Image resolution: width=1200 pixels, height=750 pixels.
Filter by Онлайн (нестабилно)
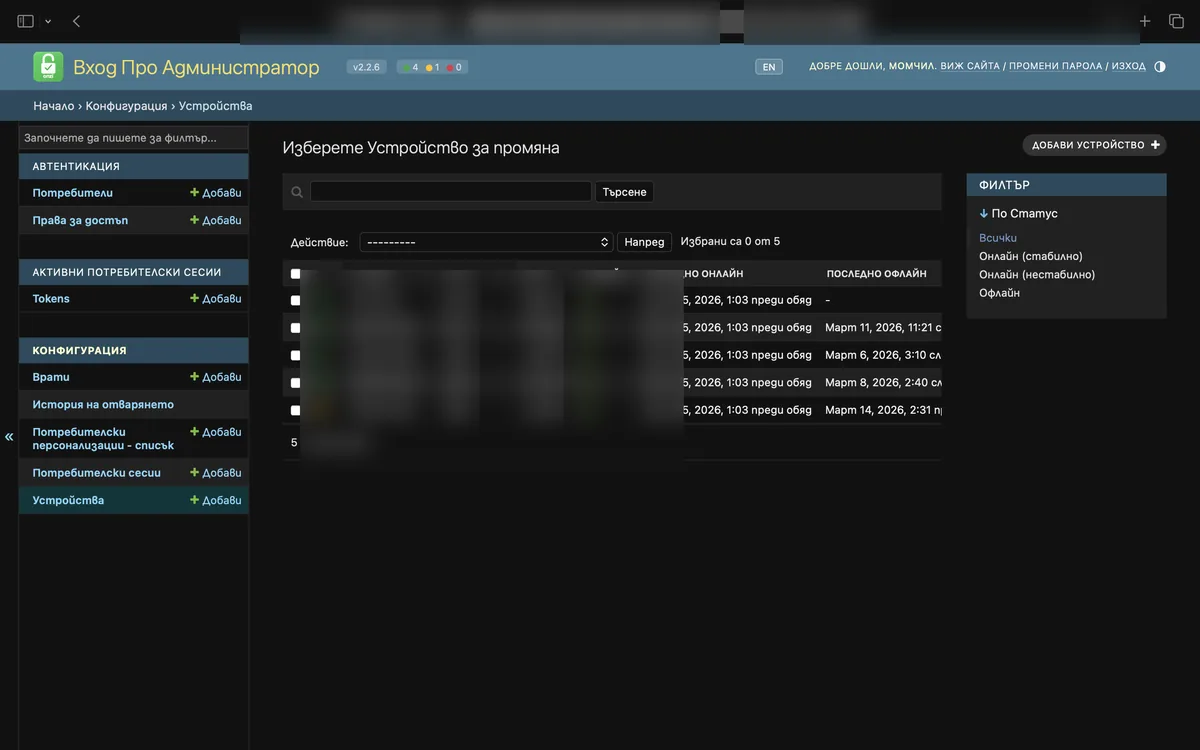coord(1037,274)
